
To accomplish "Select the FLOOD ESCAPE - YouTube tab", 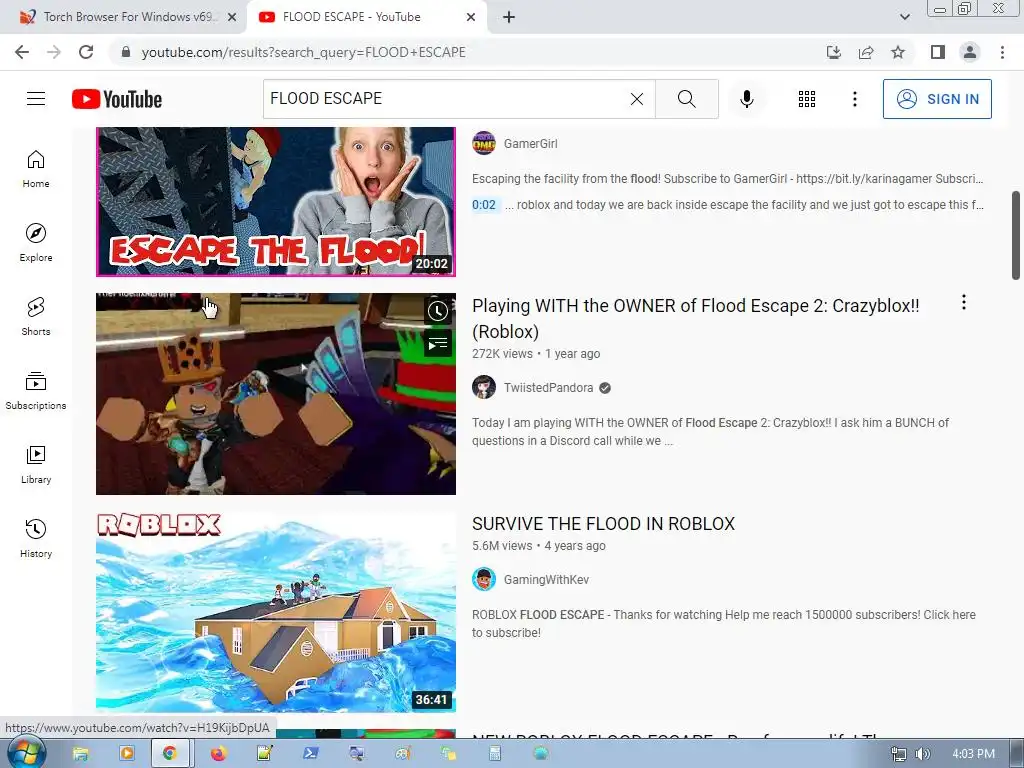I will coord(351,17).
